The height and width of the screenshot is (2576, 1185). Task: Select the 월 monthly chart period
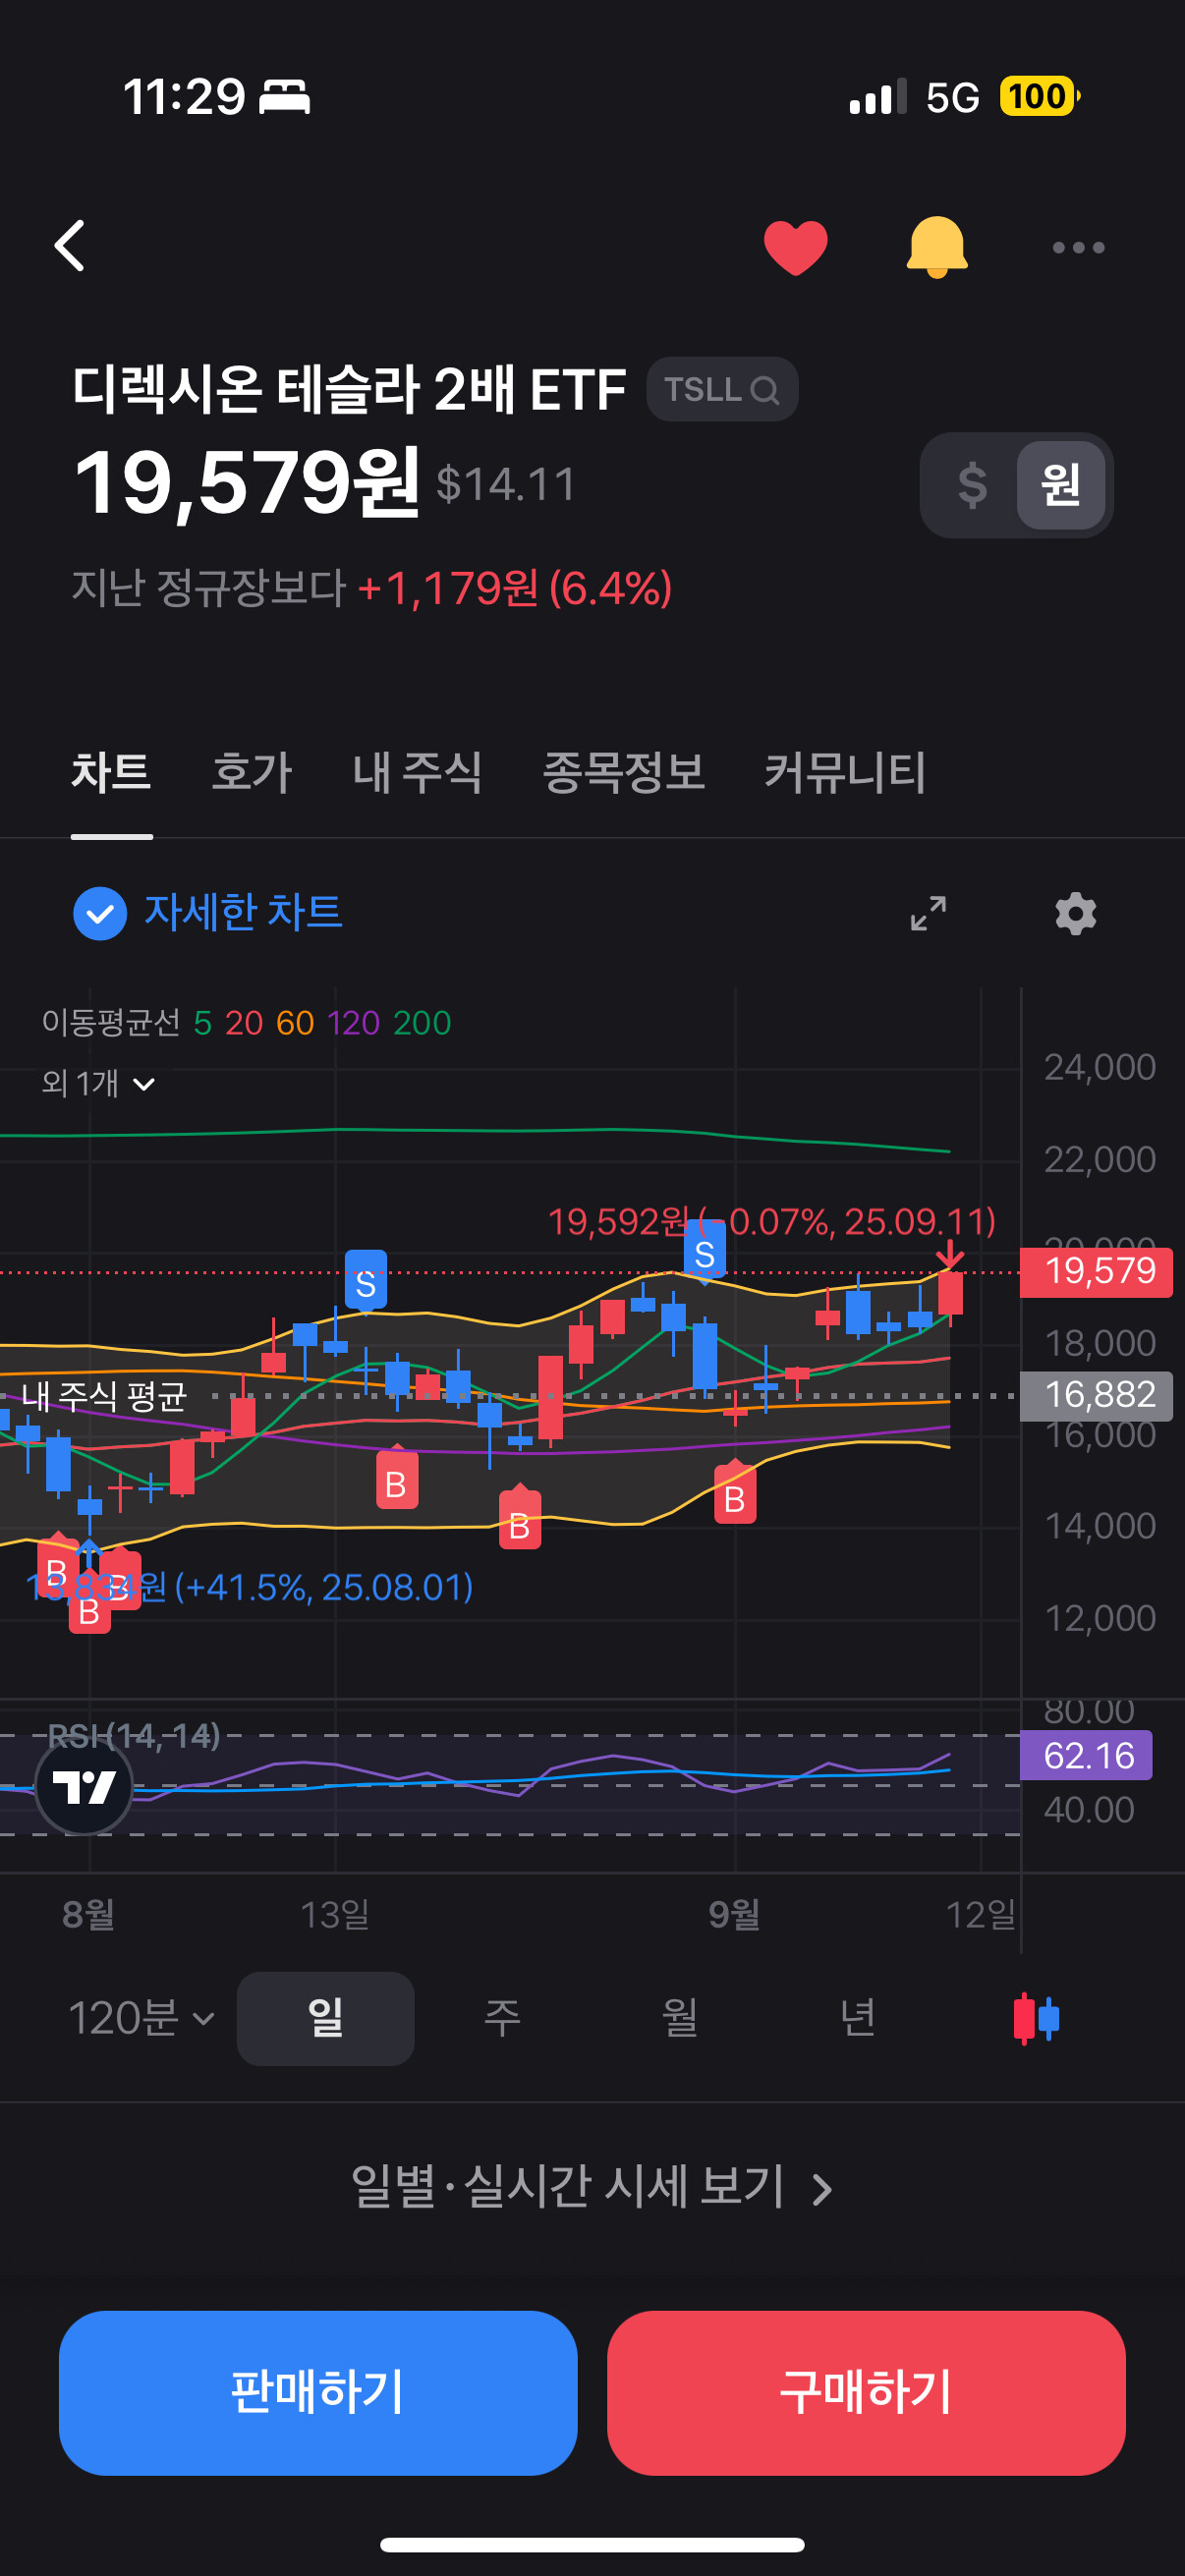680,2018
